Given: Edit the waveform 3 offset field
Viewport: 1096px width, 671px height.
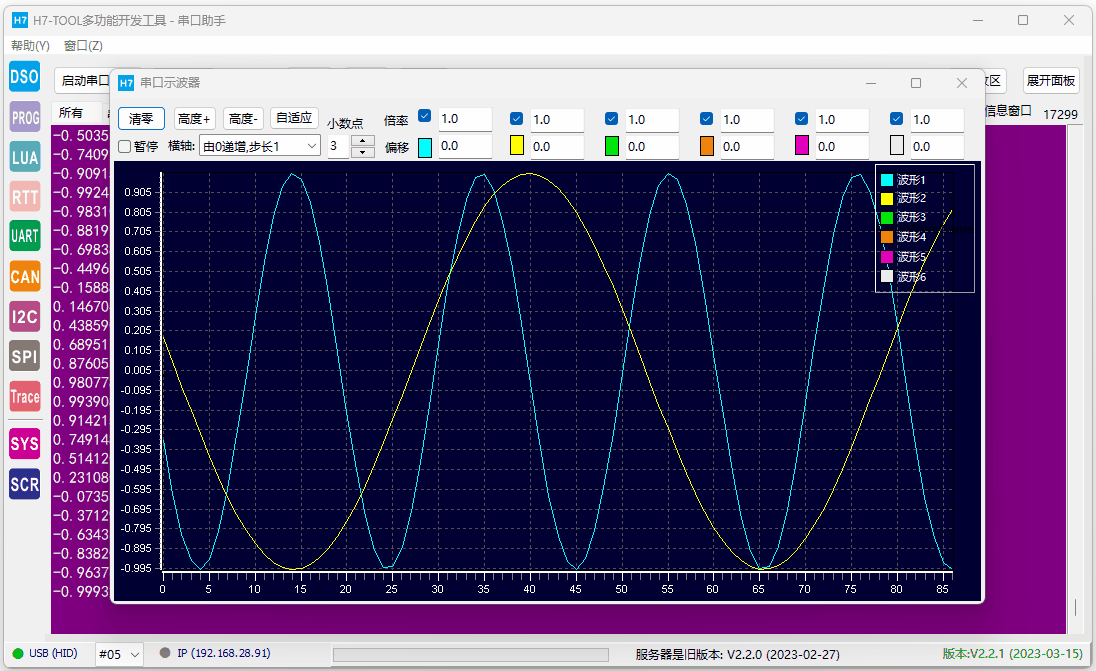Looking at the screenshot, I should (653, 147).
